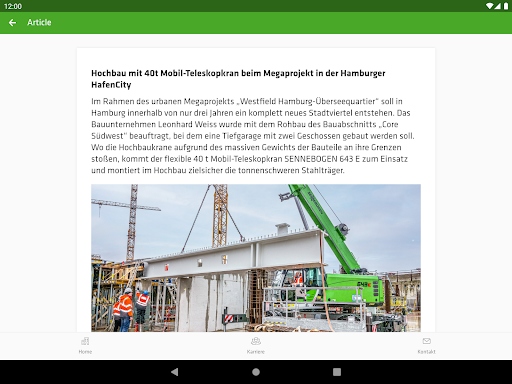The height and width of the screenshot is (384, 512).
Task: Click the Hochbau mit 40t Mobil-Teleskopkran headline
Action: (x=238, y=79)
